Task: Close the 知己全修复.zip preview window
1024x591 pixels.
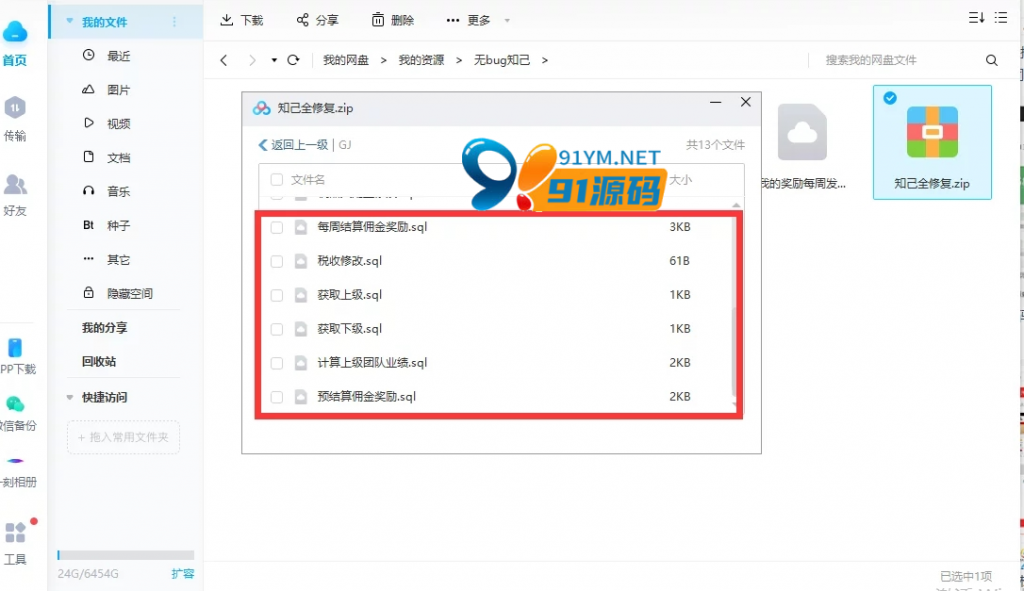Action: tap(746, 102)
